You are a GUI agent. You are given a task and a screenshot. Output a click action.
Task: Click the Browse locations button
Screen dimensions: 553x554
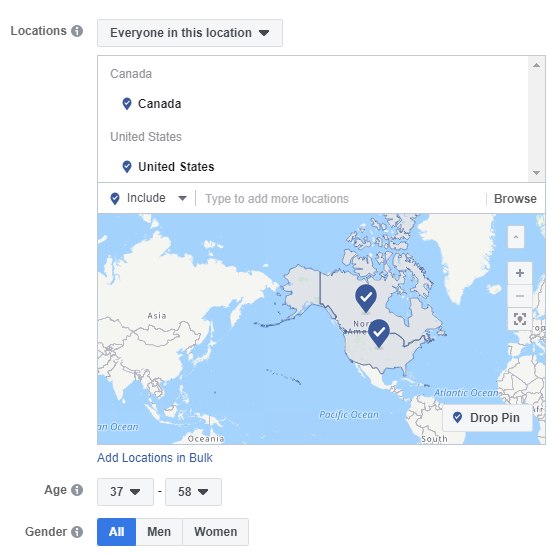click(x=515, y=199)
